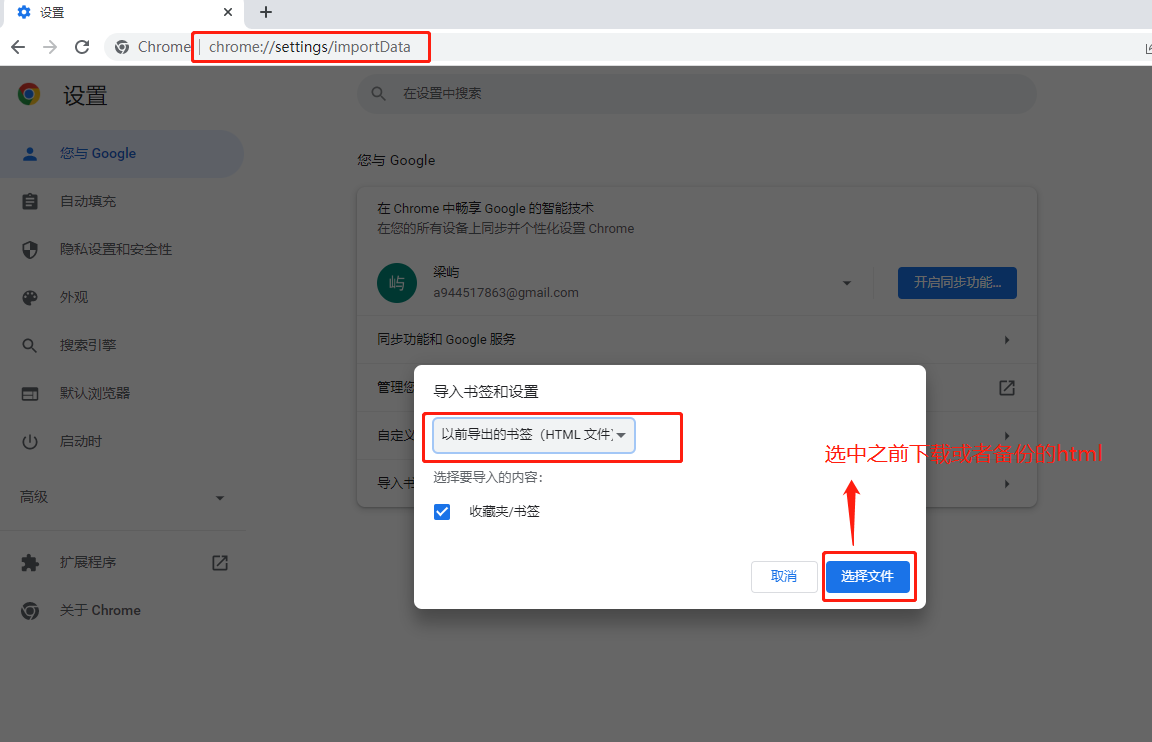1152x742 pixels.
Task: Open 同步功能和 Google 服务 row
Action: click(x=696, y=339)
